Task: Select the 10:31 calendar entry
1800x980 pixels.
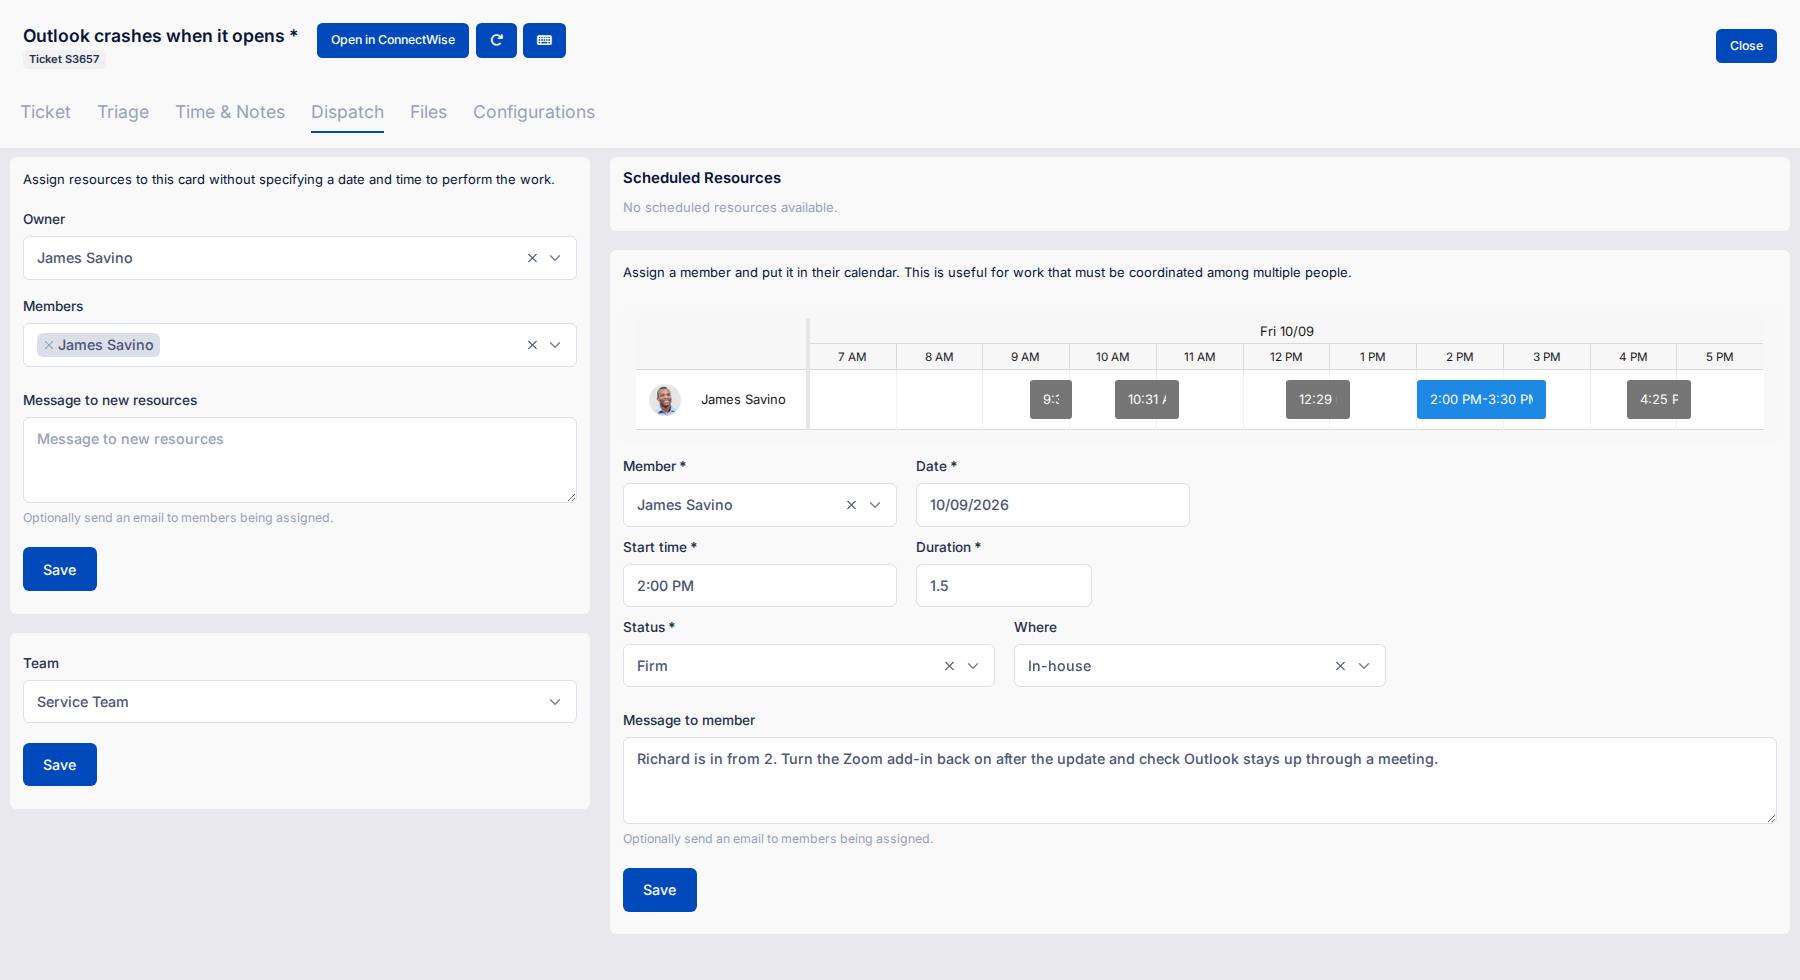Action: point(1147,399)
